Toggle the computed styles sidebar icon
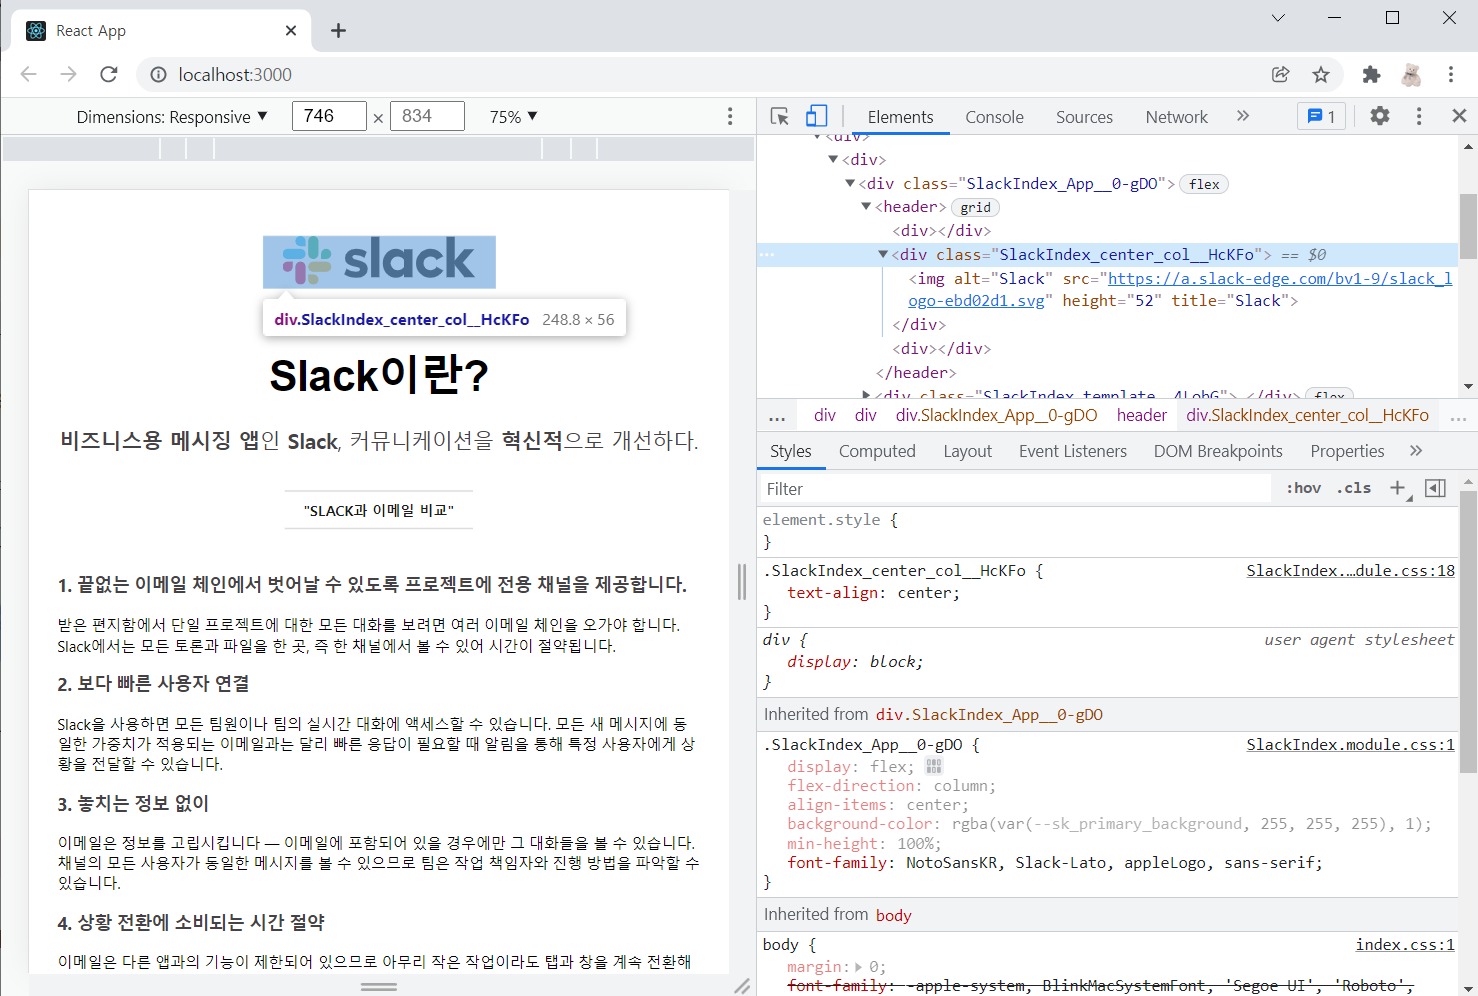 tap(1435, 488)
